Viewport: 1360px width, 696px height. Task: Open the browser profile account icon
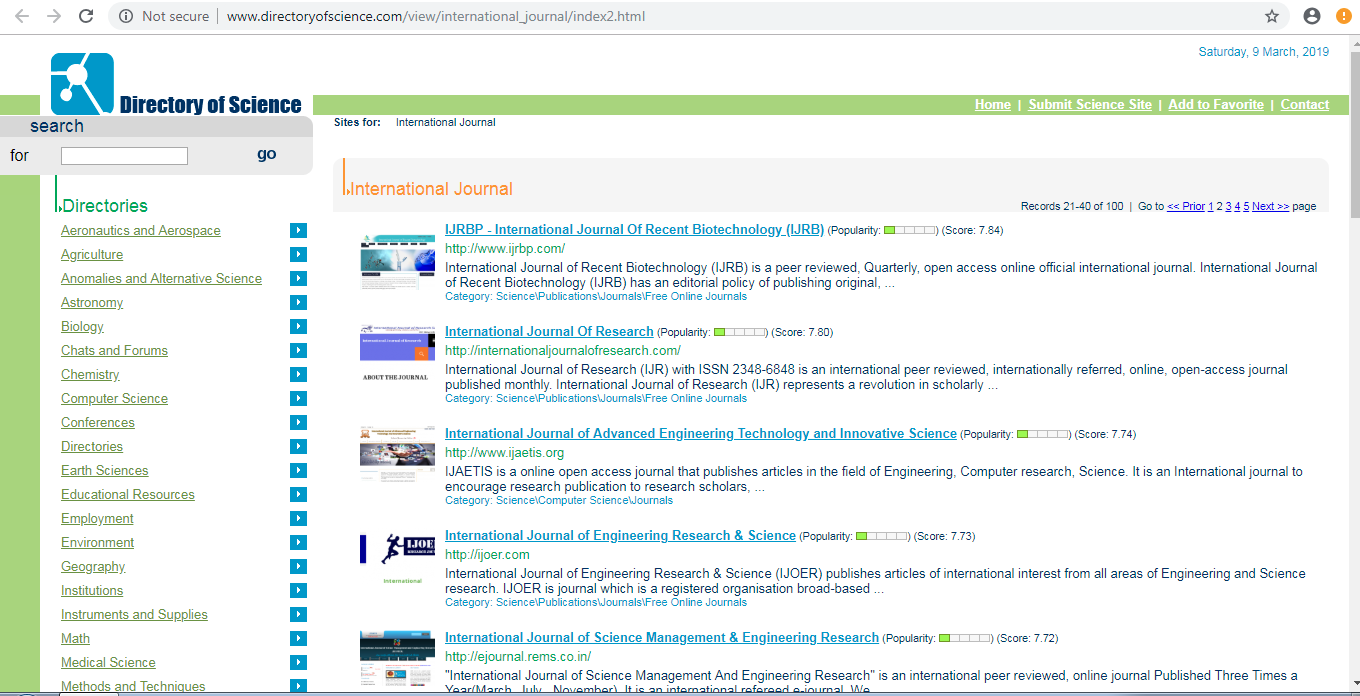(x=1312, y=16)
